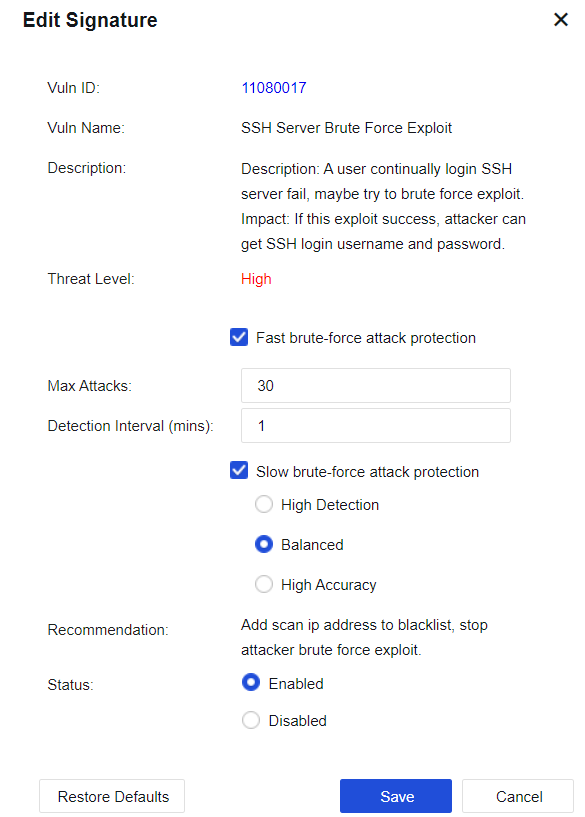
Task: Click the SSH Server Brute Force Exploit name
Action: coord(346,128)
